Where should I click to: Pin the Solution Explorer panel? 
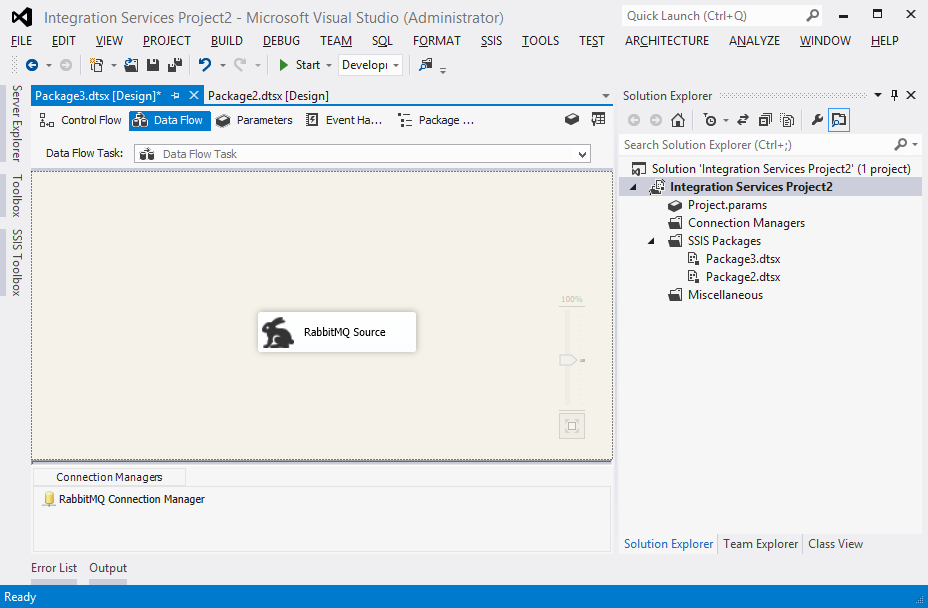click(894, 95)
